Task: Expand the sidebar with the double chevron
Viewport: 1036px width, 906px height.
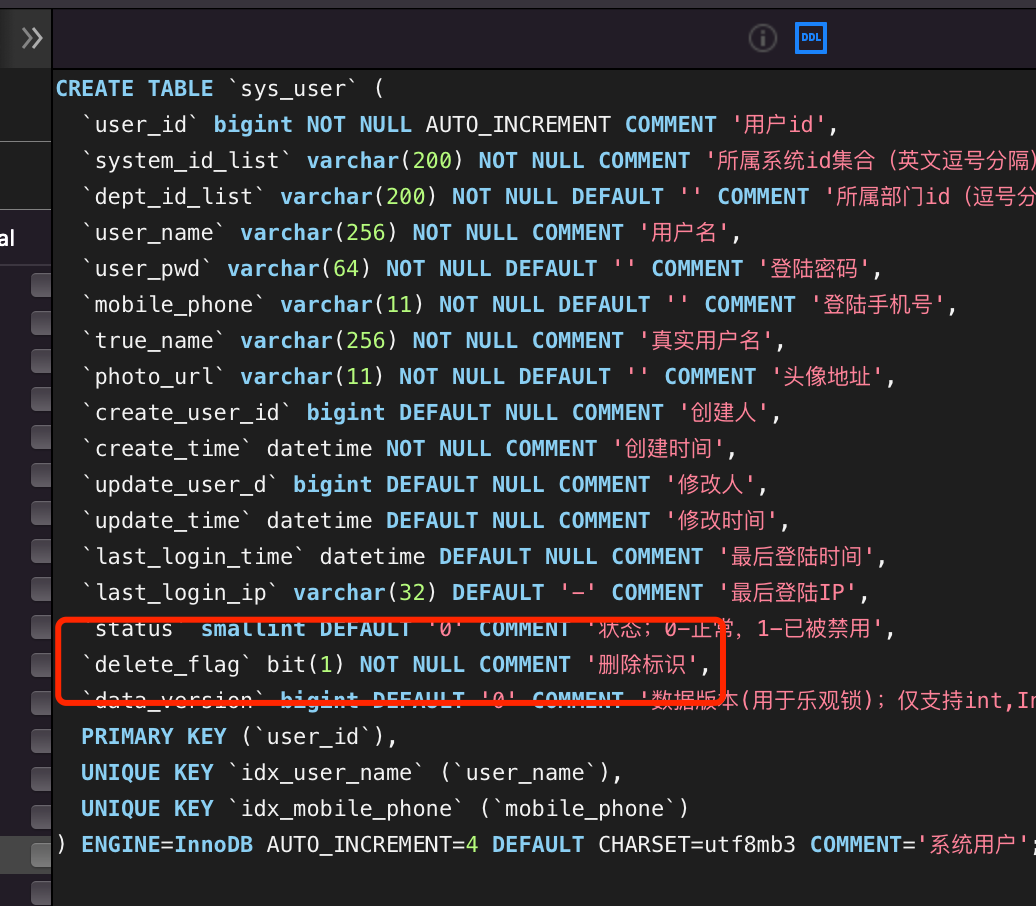Action: click(32, 38)
